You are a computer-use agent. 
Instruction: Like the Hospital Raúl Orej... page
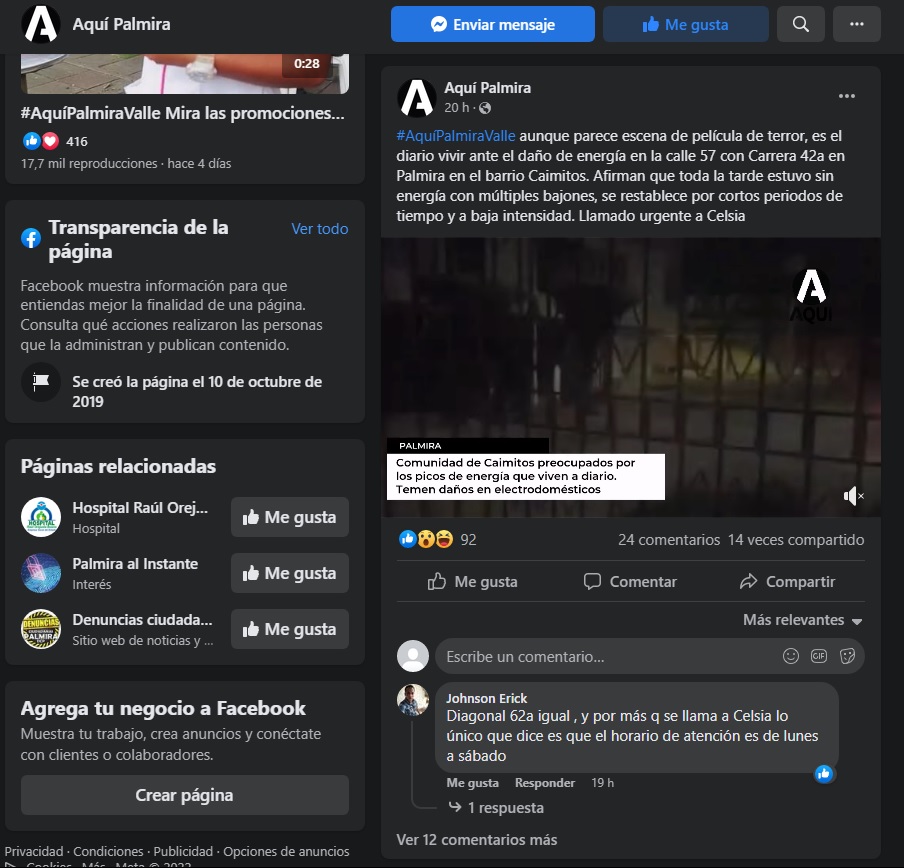click(x=289, y=517)
